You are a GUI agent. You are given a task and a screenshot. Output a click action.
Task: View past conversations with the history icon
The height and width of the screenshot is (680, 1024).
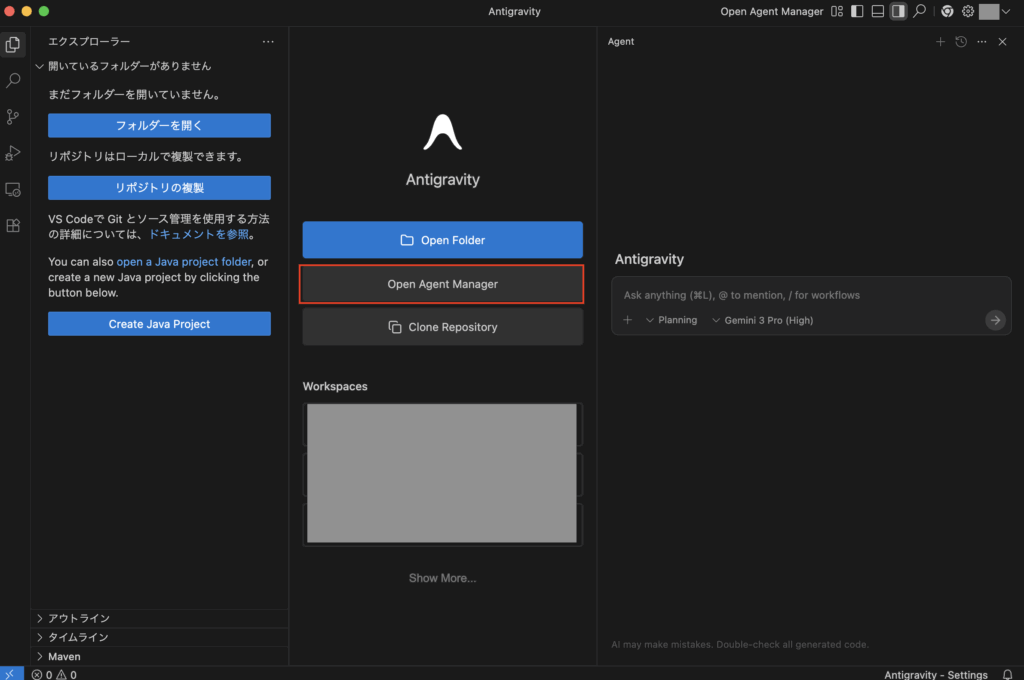click(x=961, y=42)
